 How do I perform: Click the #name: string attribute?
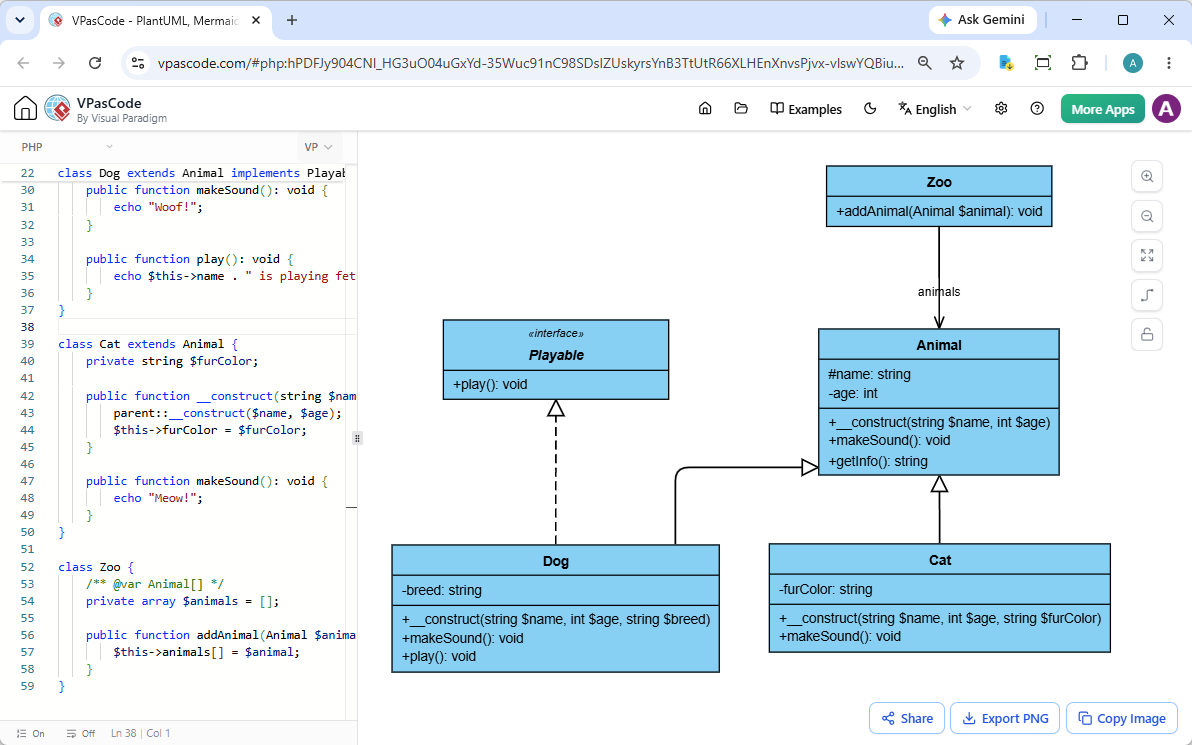click(x=870, y=374)
